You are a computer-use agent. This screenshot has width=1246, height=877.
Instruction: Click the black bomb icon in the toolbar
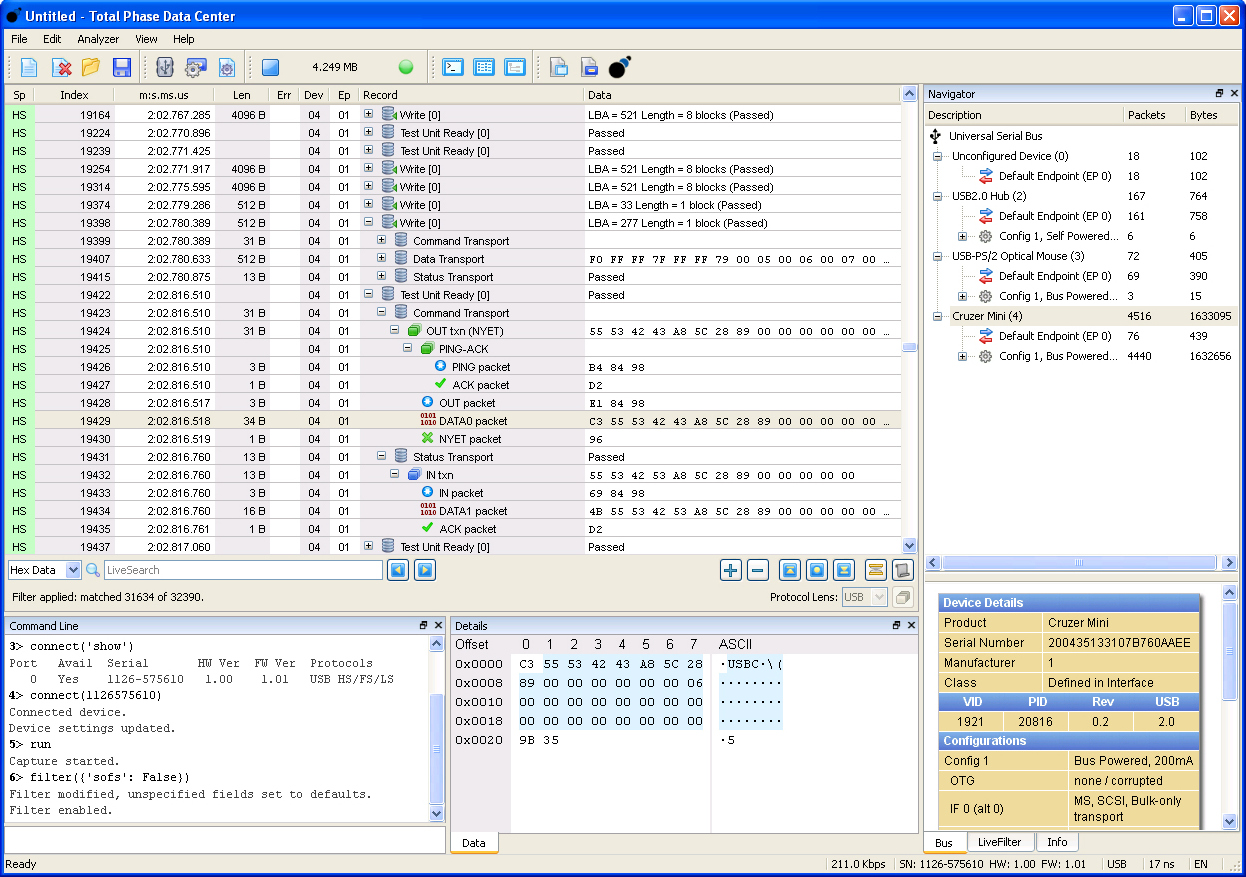(620, 68)
